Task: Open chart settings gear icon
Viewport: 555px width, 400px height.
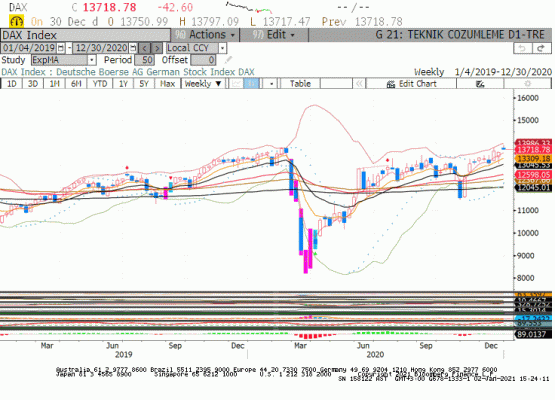Action: pyautogui.click(x=527, y=84)
